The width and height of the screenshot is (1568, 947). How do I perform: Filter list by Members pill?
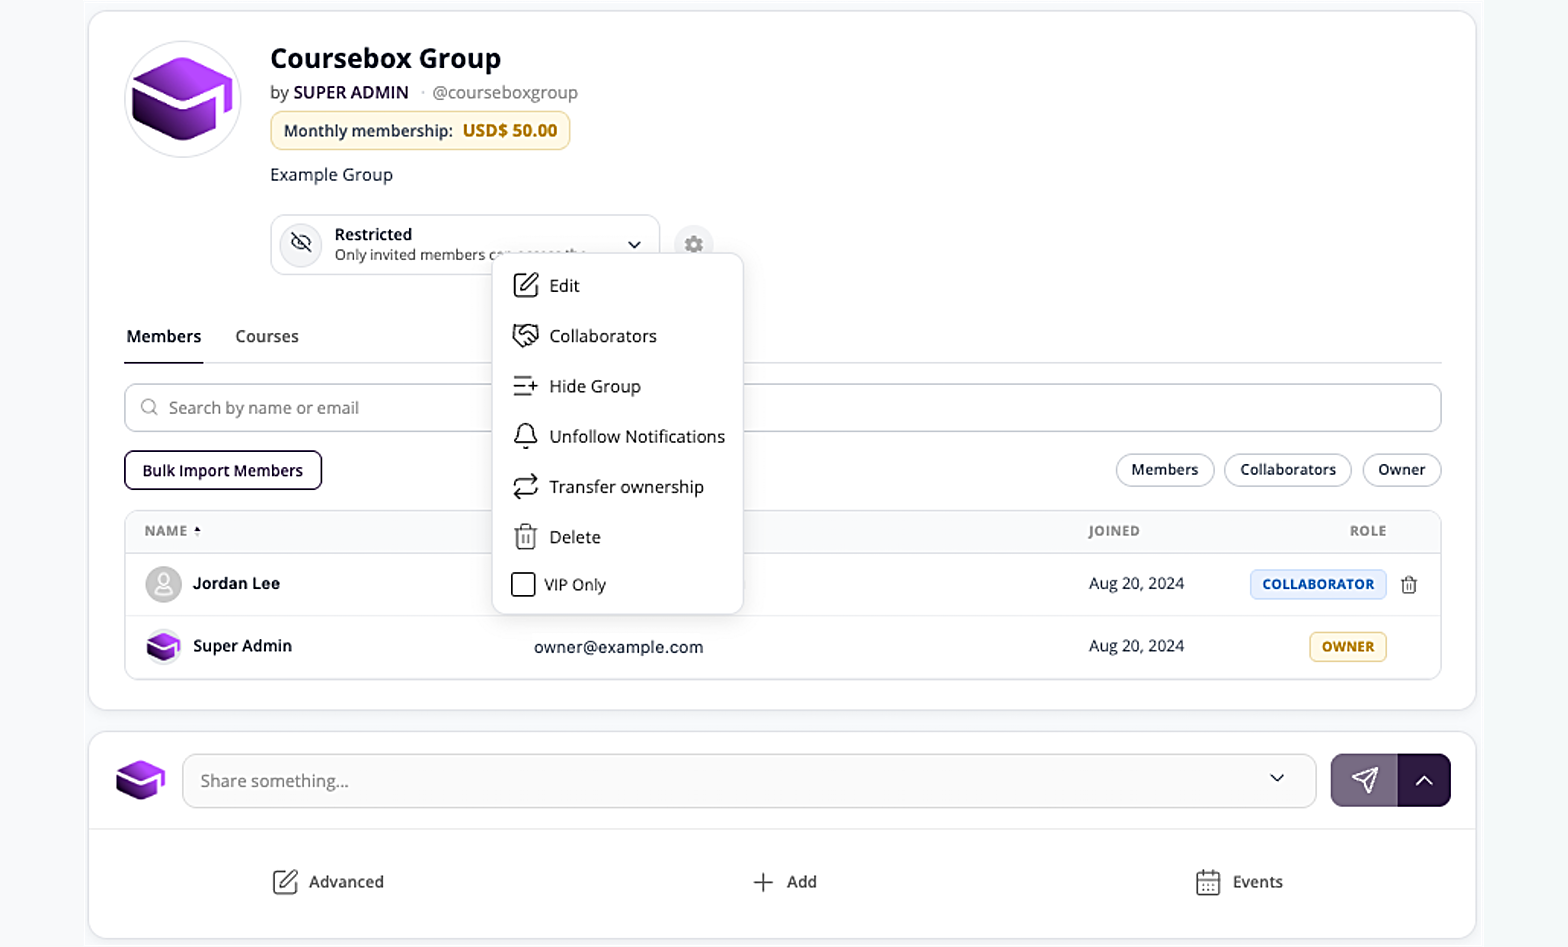click(x=1165, y=469)
